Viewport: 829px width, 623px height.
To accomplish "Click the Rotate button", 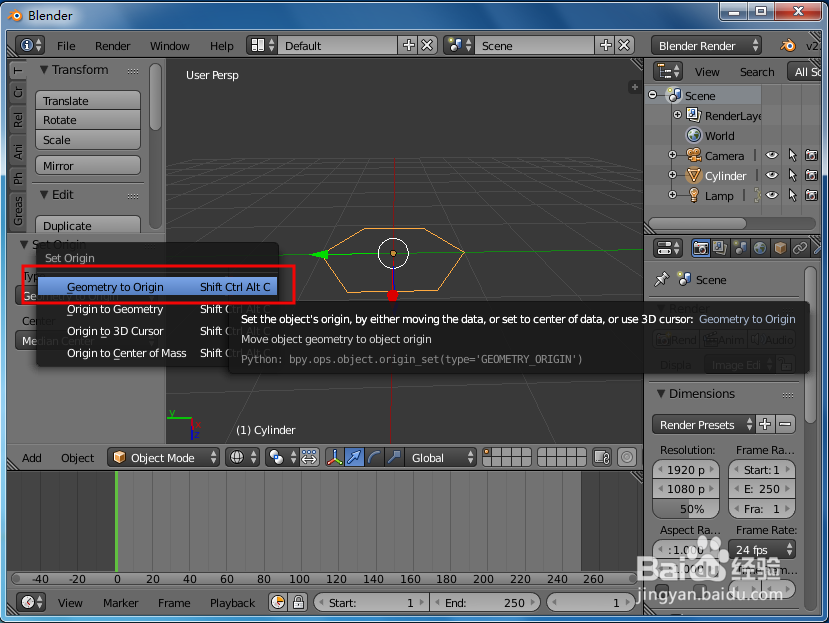I will click(88, 120).
